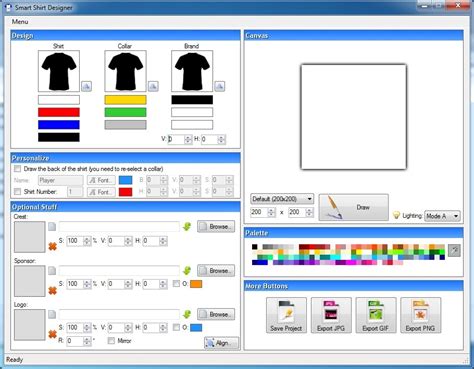Click the Crest S: 100 size stepper
This screenshot has height=369, width=474.
(87, 241)
